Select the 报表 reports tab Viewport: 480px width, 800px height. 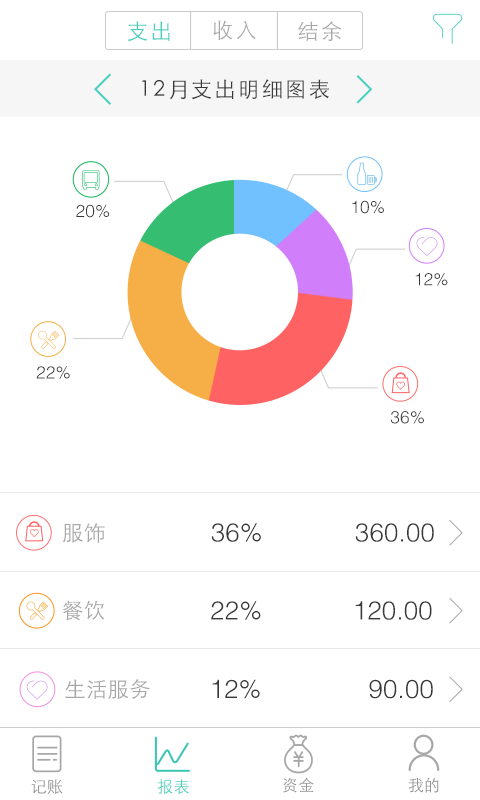173,764
